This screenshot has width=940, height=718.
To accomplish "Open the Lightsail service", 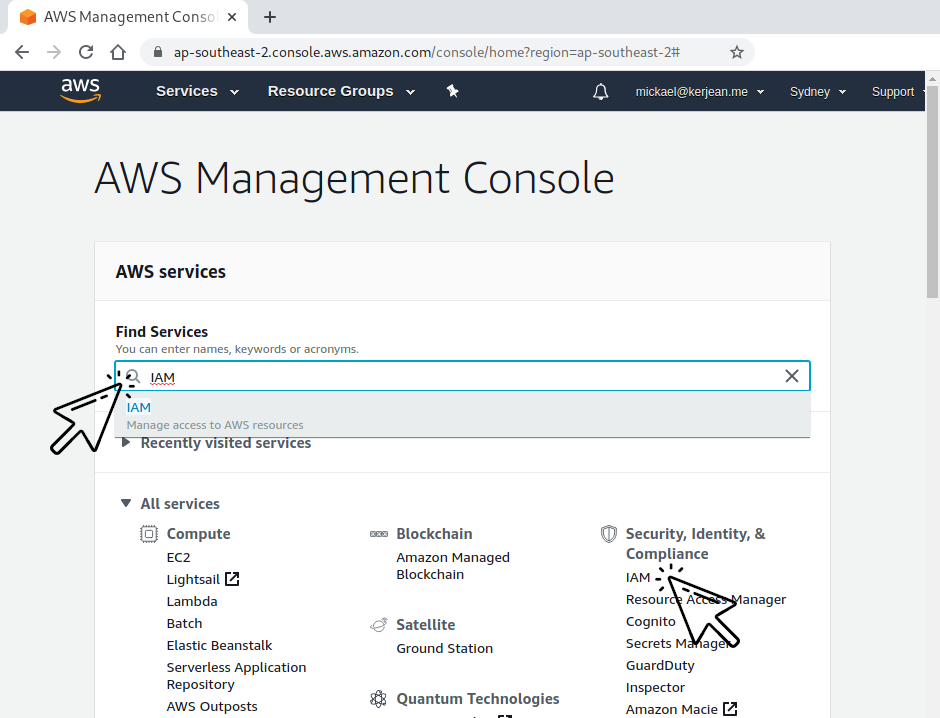I will (x=193, y=580).
